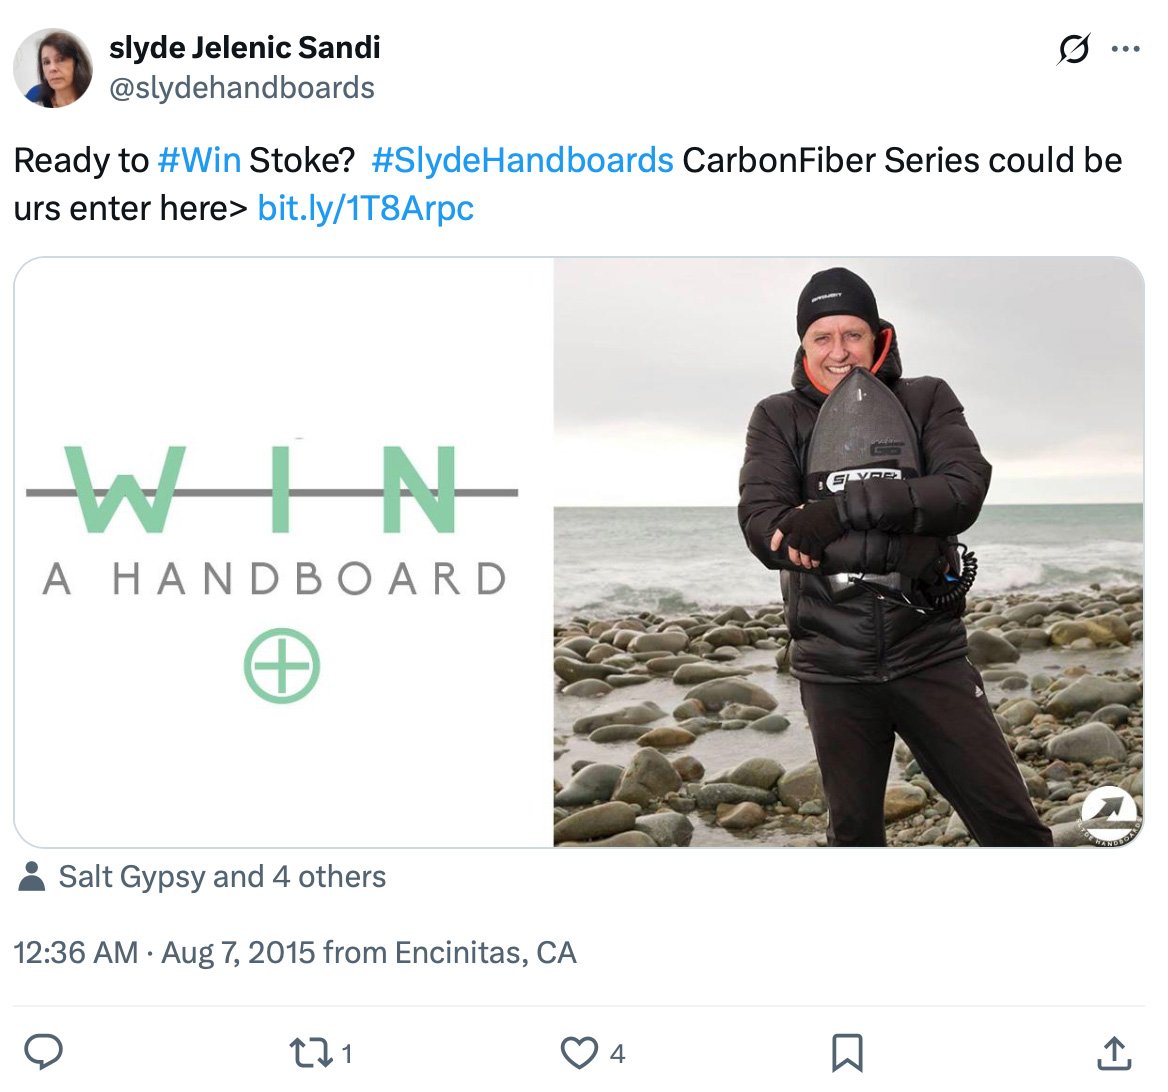This screenshot has height=1092, width=1168.
Task: Share the post using the upload icon
Action: pyautogui.click(x=1113, y=1052)
